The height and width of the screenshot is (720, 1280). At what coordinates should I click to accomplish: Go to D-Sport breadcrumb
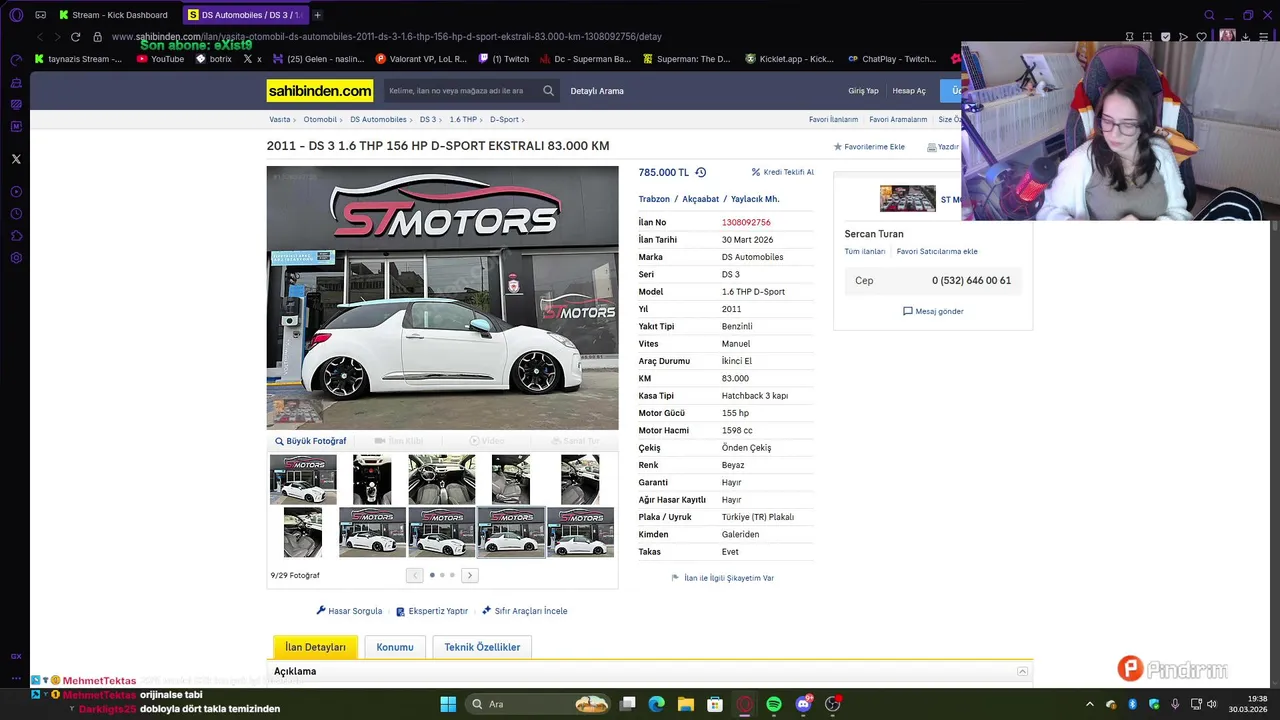coord(504,120)
